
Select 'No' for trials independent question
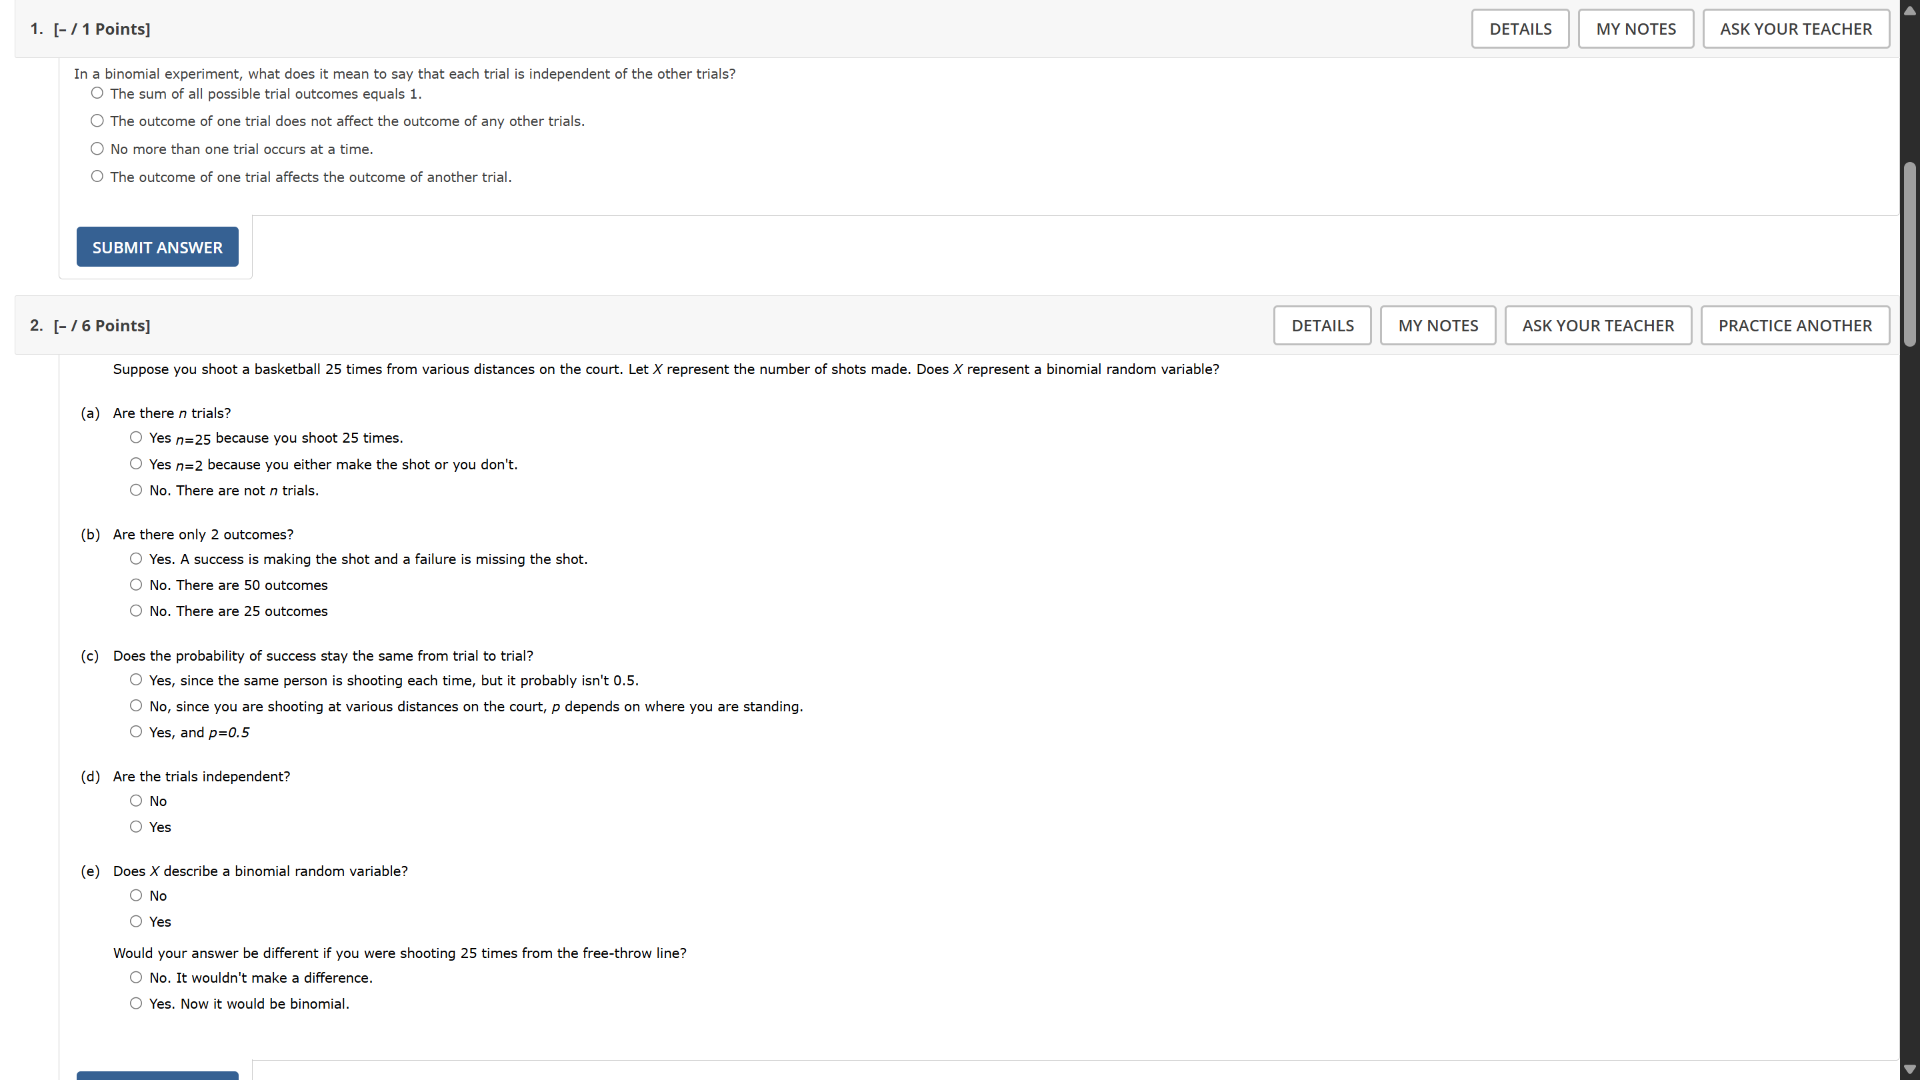(x=136, y=801)
